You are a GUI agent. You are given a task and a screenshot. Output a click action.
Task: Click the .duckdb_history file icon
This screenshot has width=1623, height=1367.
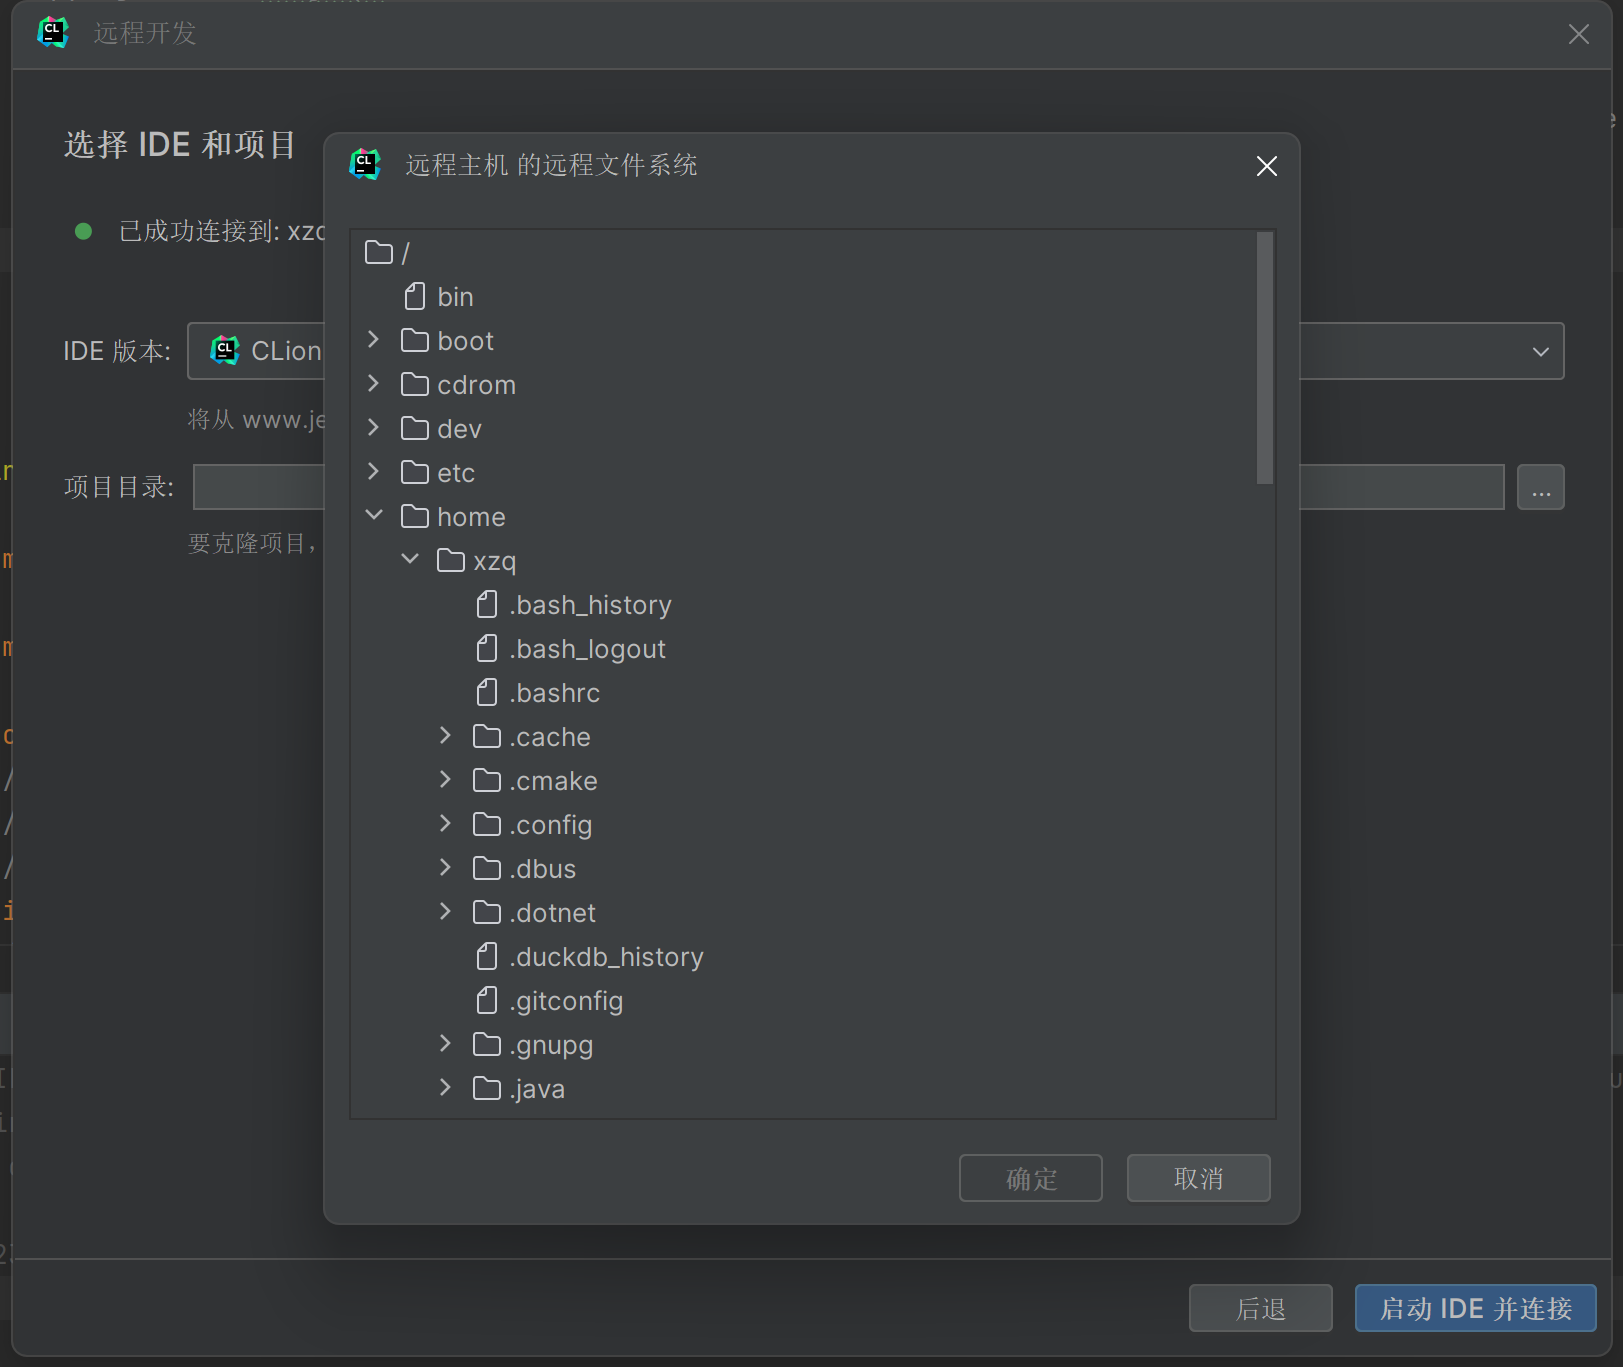click(x=487, y=956)
